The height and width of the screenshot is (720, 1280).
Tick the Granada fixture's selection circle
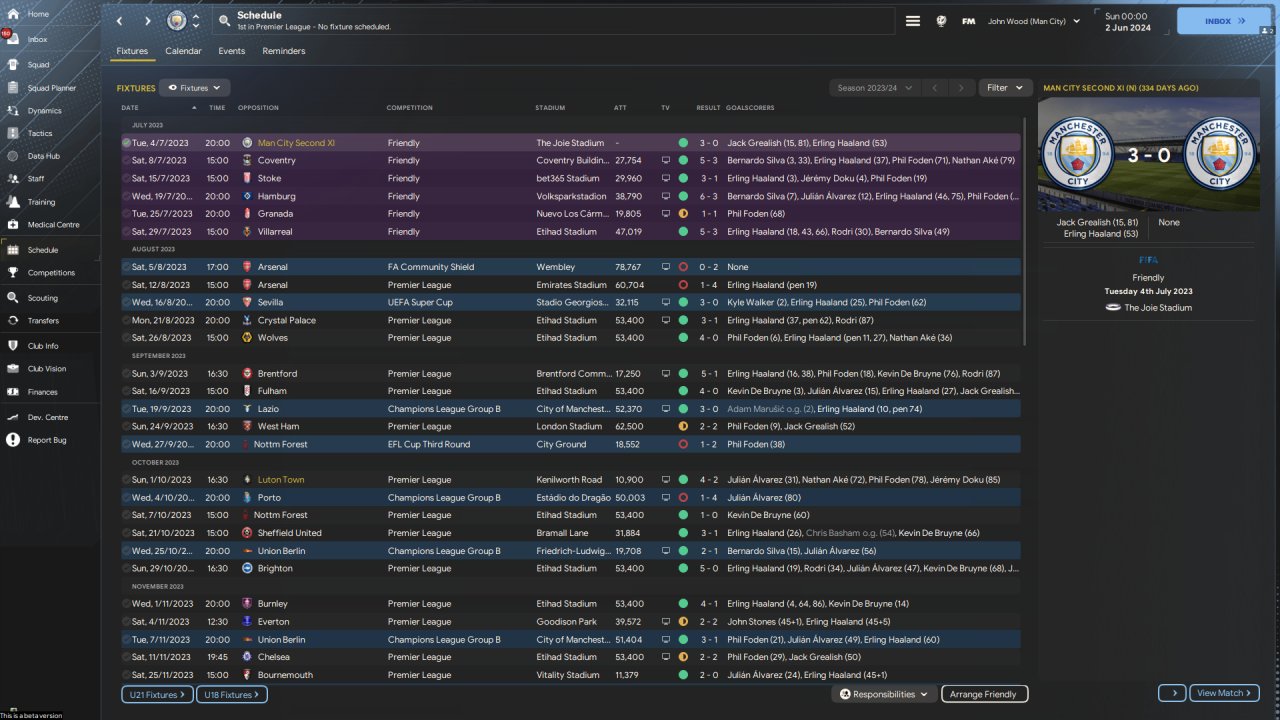pyautogui.click(x=127, y=214)
